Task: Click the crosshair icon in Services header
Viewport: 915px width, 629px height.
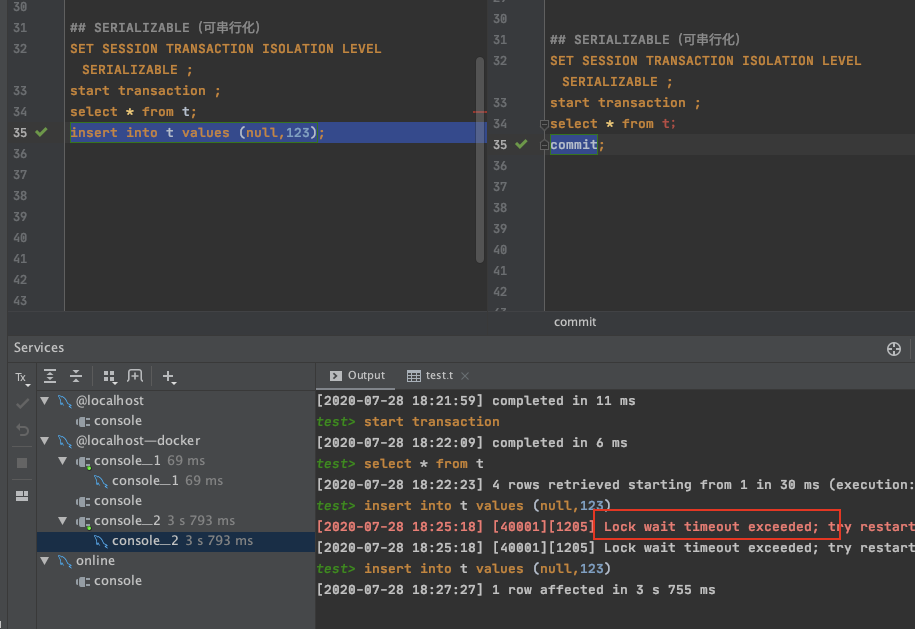Action: (x=893, y=349)
